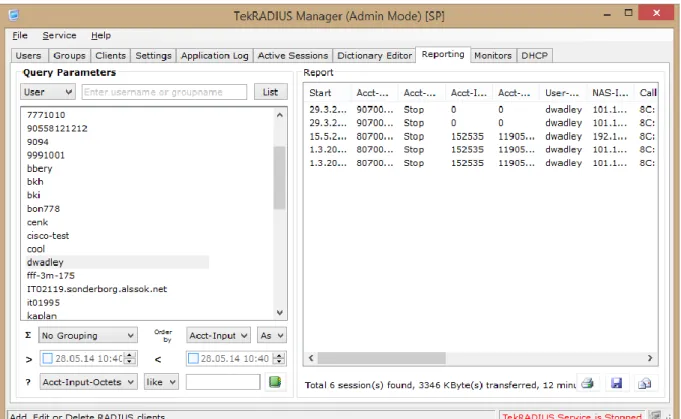Image resolution: width=681 pixels, height=419 pixels.
Task: Select user 90558121212 in the list
Action: (x=57, y=129)
